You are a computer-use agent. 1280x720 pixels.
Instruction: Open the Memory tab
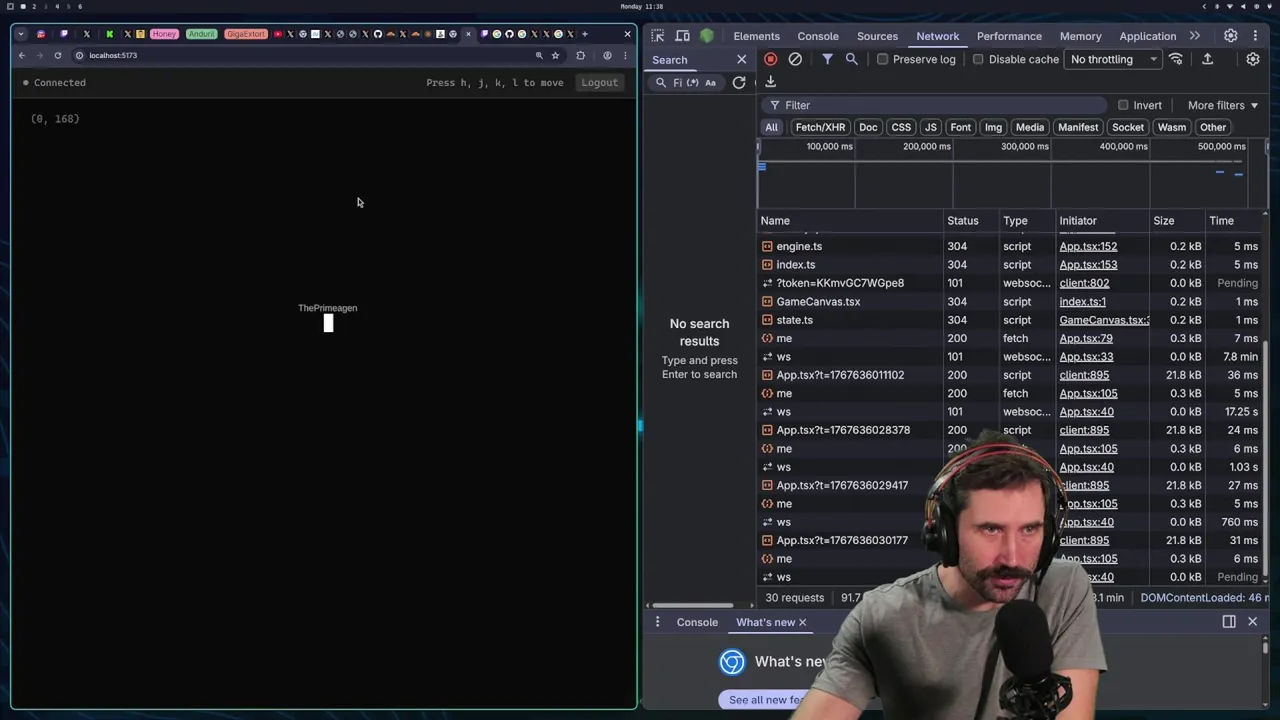[x=1080, y=36]
